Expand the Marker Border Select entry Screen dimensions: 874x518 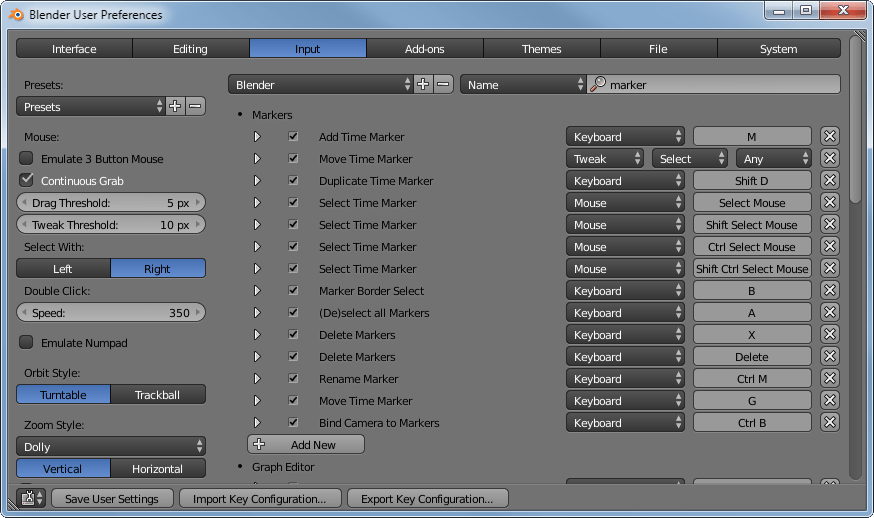click(x=257, y=291)
